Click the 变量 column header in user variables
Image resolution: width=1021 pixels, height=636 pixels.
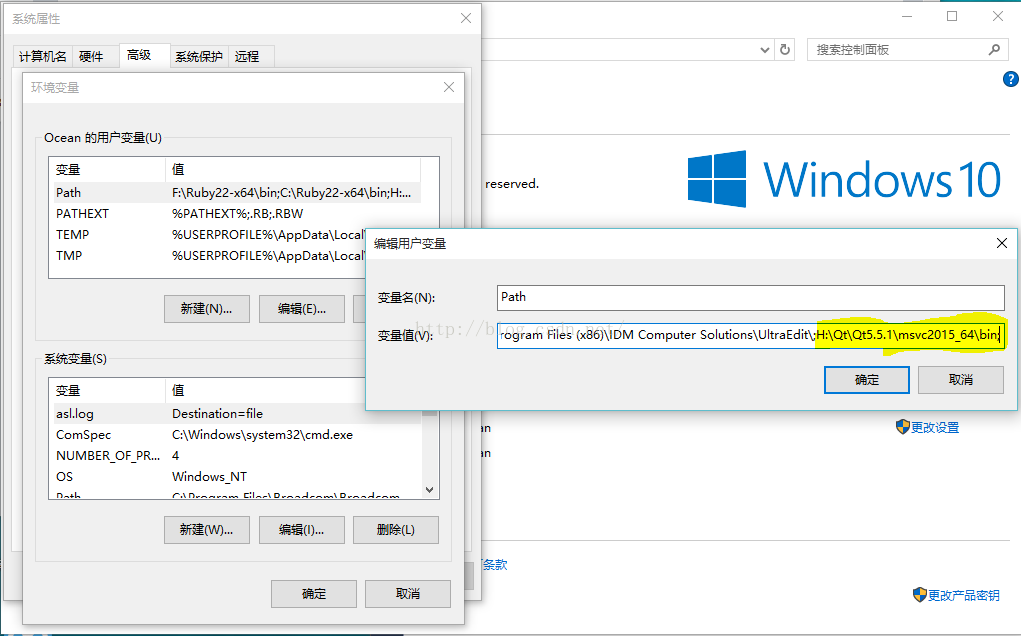[x=107, y=169]
